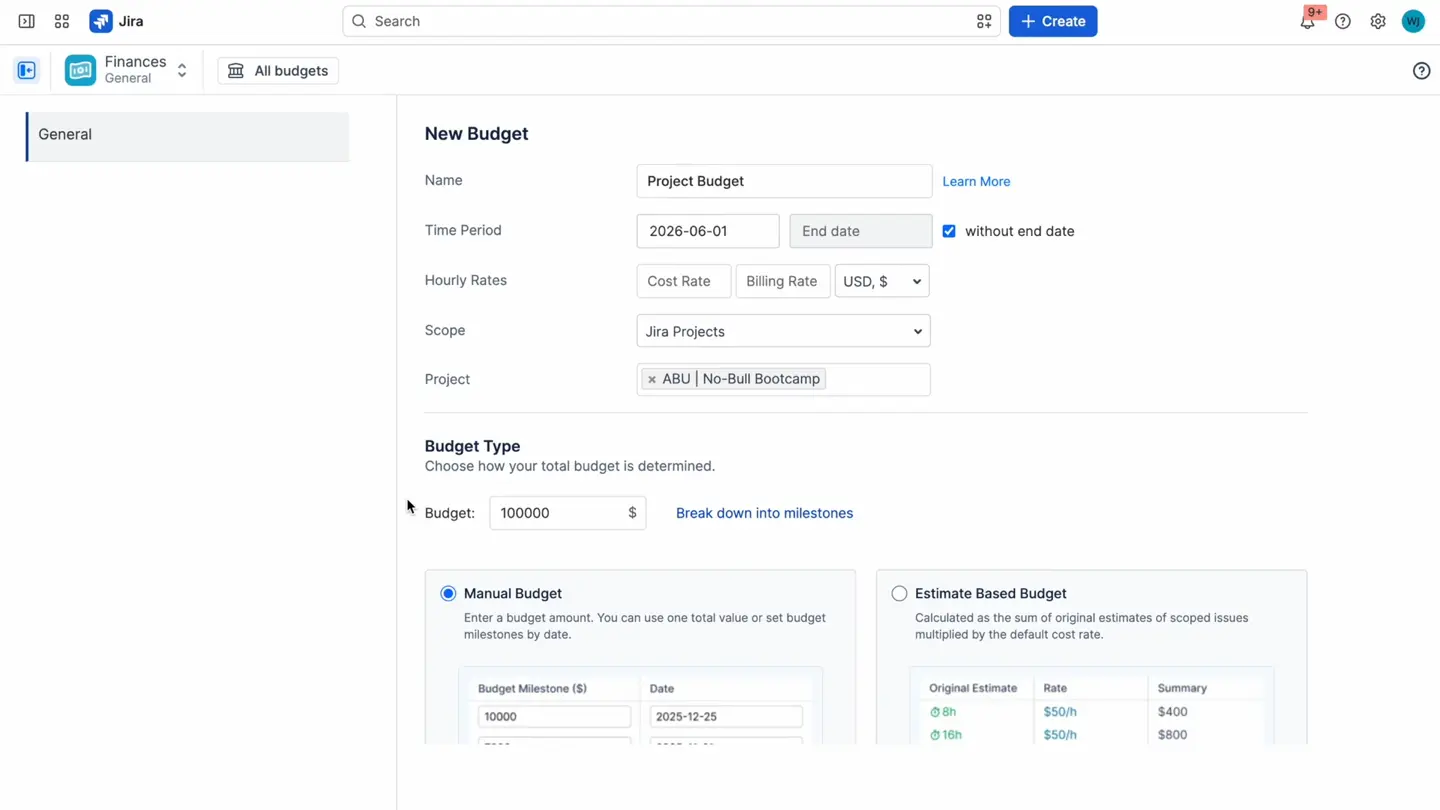Expand the Finances General switcher
Image resolution: width=1440 pixels, height=810 pixels.
[182, 70]
